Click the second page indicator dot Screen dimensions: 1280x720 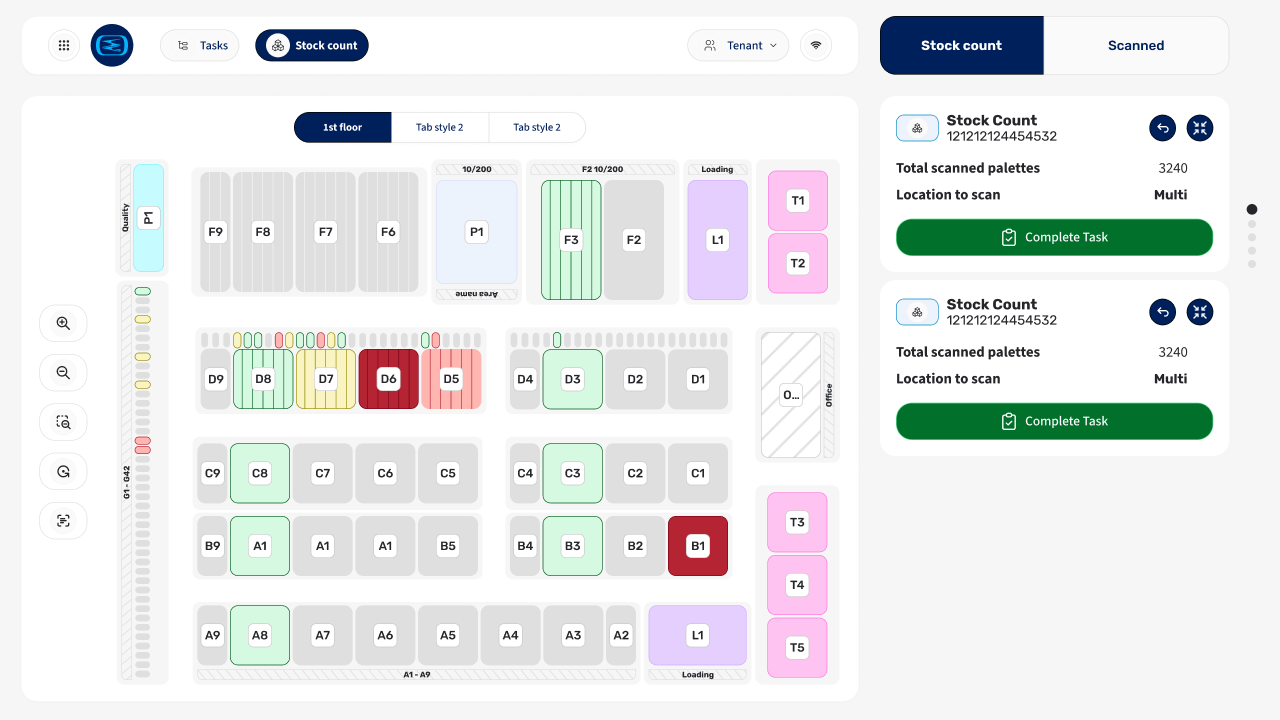(1252, 224)
